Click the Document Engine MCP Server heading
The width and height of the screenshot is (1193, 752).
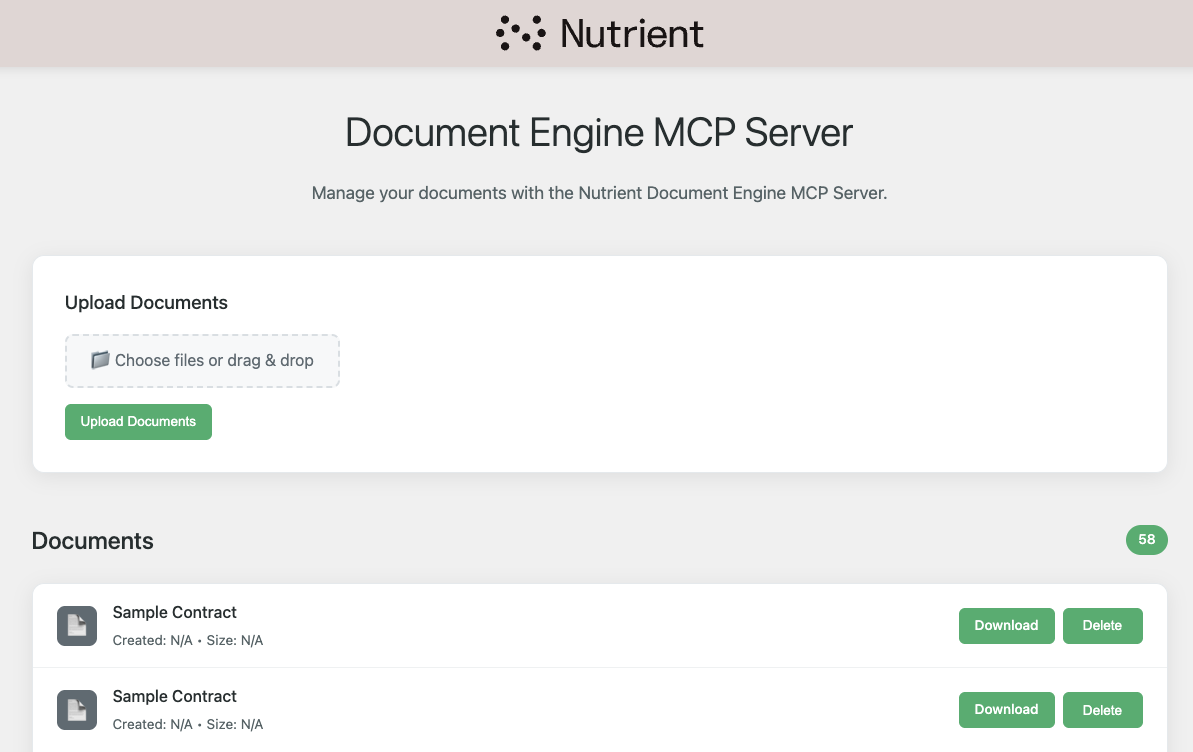coord(597,132)
